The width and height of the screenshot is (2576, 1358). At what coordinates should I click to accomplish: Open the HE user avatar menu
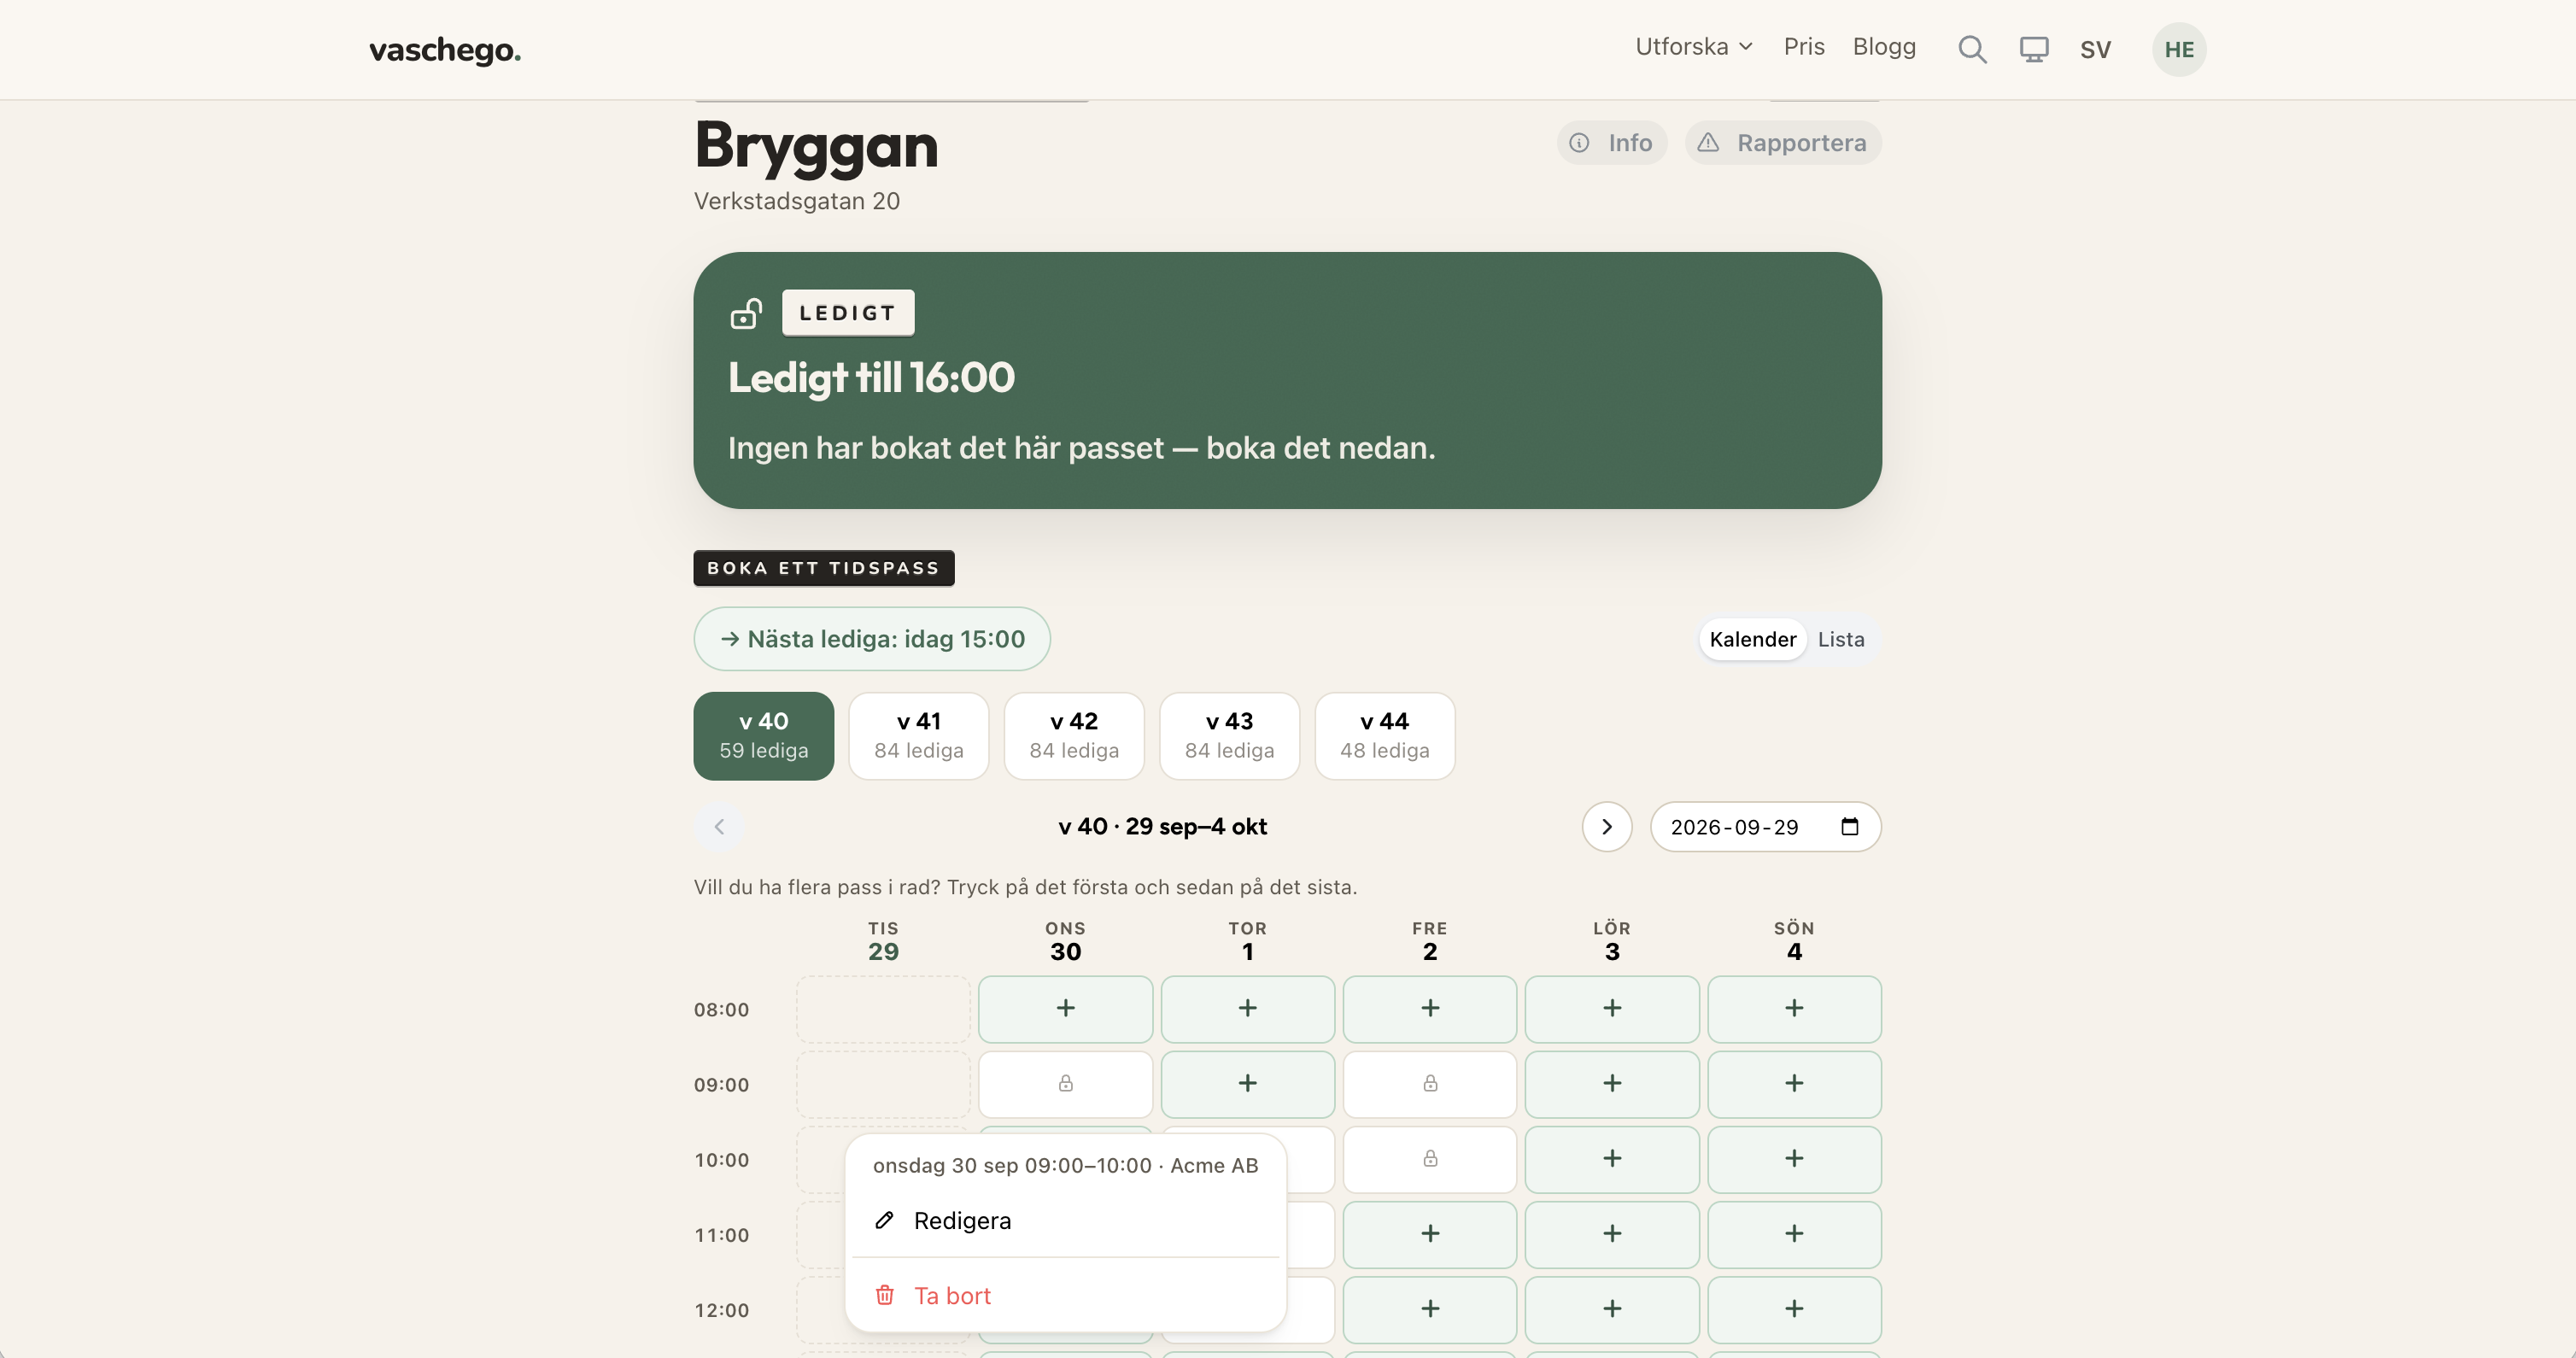click(x=2179, y=49)
